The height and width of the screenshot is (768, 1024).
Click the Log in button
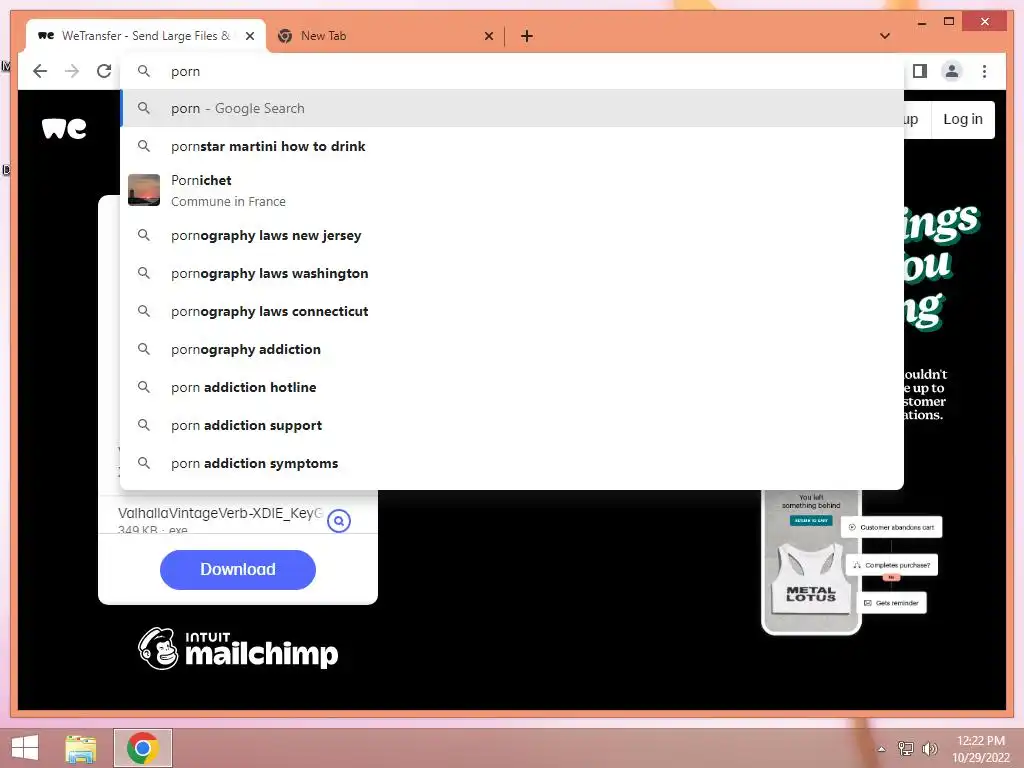pyautogui.click(x=963, y=120)
